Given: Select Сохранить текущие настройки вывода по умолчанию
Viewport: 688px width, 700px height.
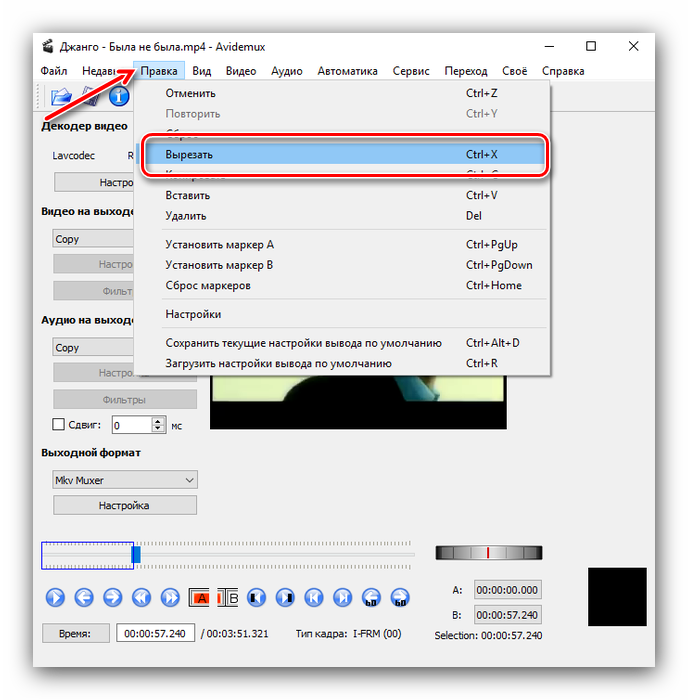Looking at the screenshot, I should [344, 343].
